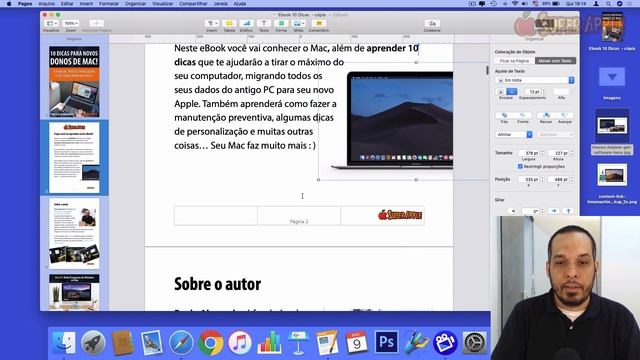Flip the object horizontally
This screenshot has width=640, height=360.
[x=554, y=211]
